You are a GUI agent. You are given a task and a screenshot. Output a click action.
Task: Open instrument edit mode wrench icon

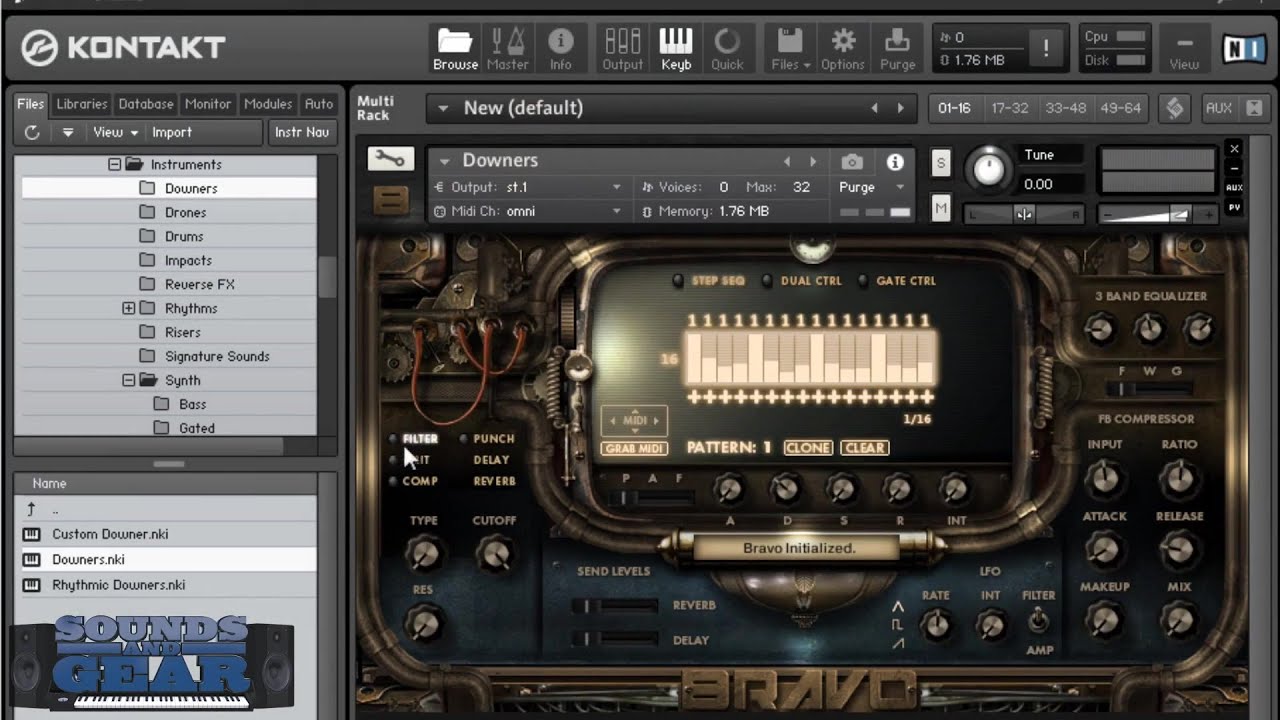click(x=390, y=159)
